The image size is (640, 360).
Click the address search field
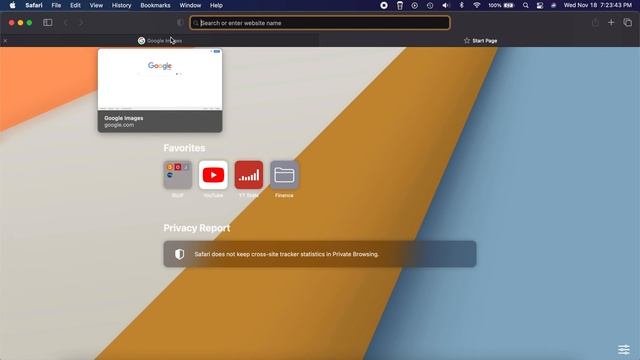(x=320, y=23)
